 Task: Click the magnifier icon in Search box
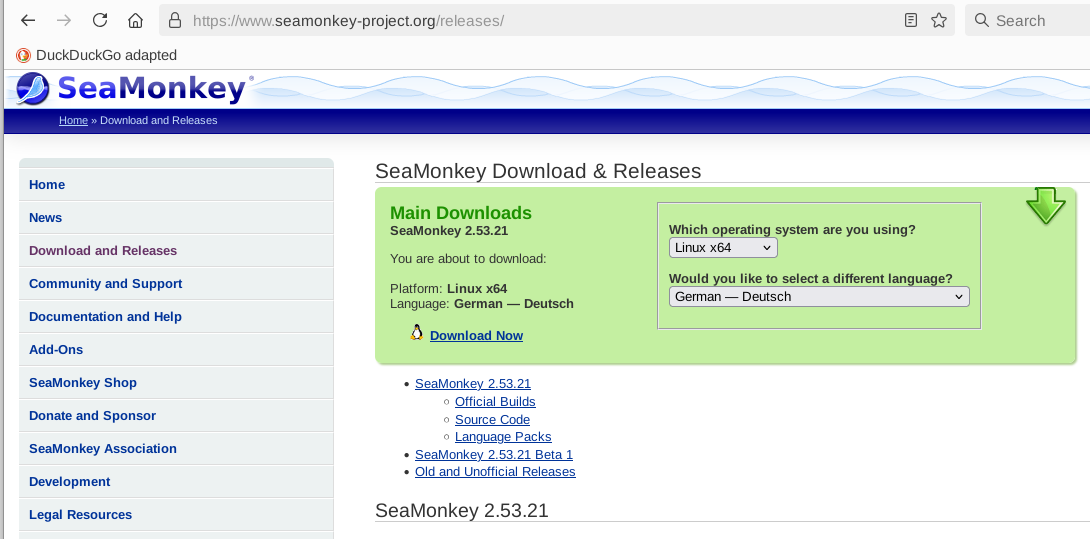tap(982, 20)
